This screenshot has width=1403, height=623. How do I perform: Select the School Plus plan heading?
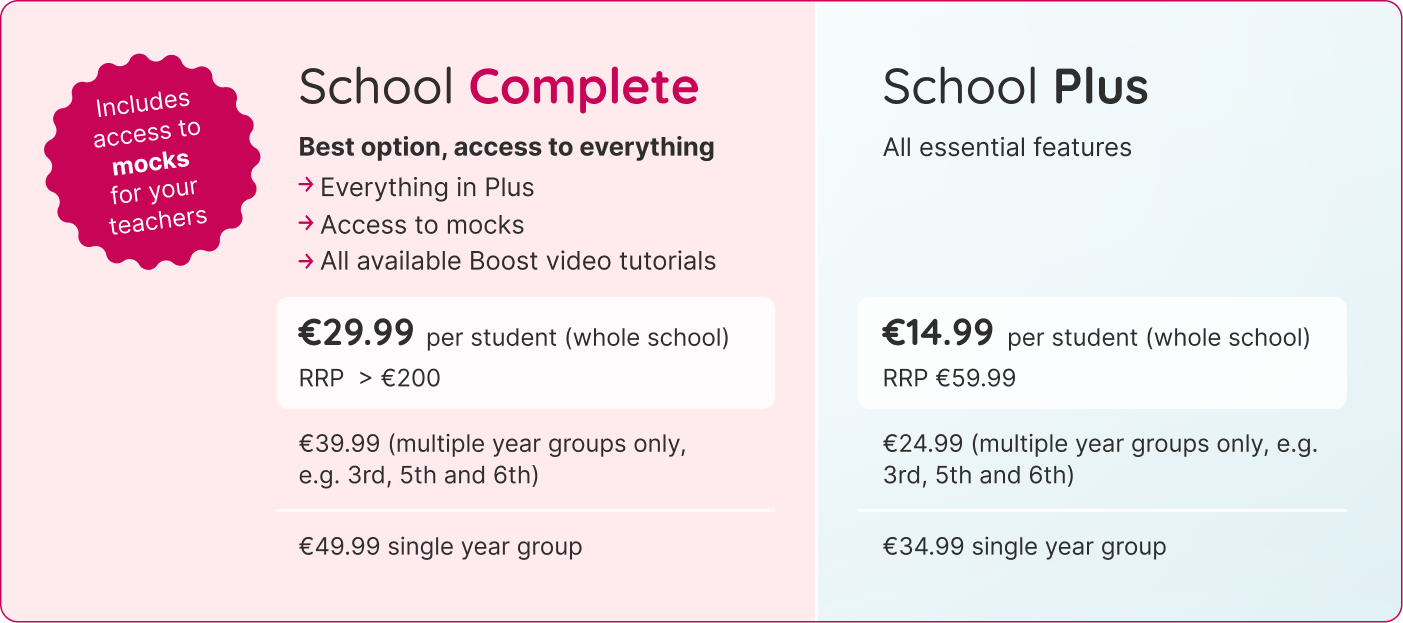pyautogui.click(x=1015, y=87)
